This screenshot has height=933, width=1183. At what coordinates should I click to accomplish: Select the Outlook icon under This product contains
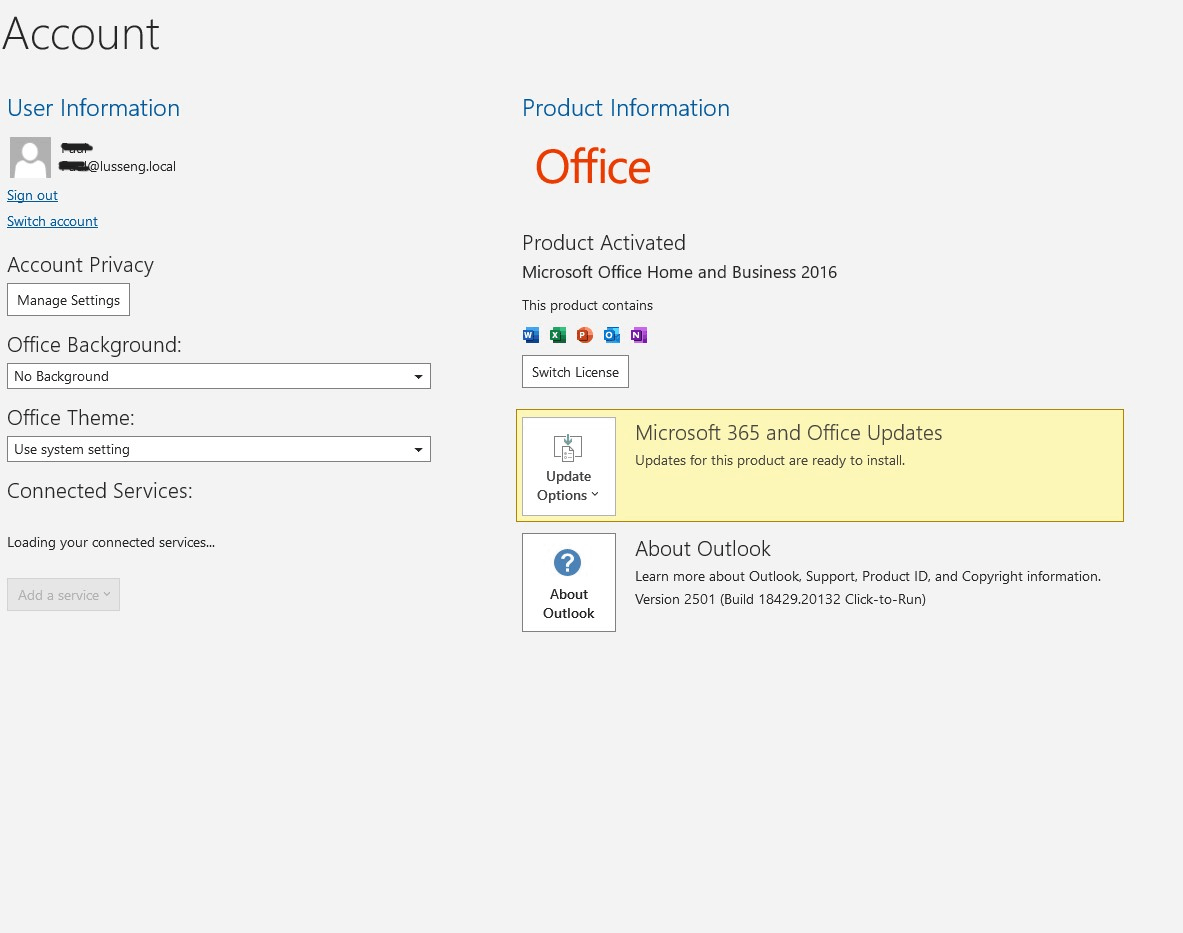pos(611,335)
